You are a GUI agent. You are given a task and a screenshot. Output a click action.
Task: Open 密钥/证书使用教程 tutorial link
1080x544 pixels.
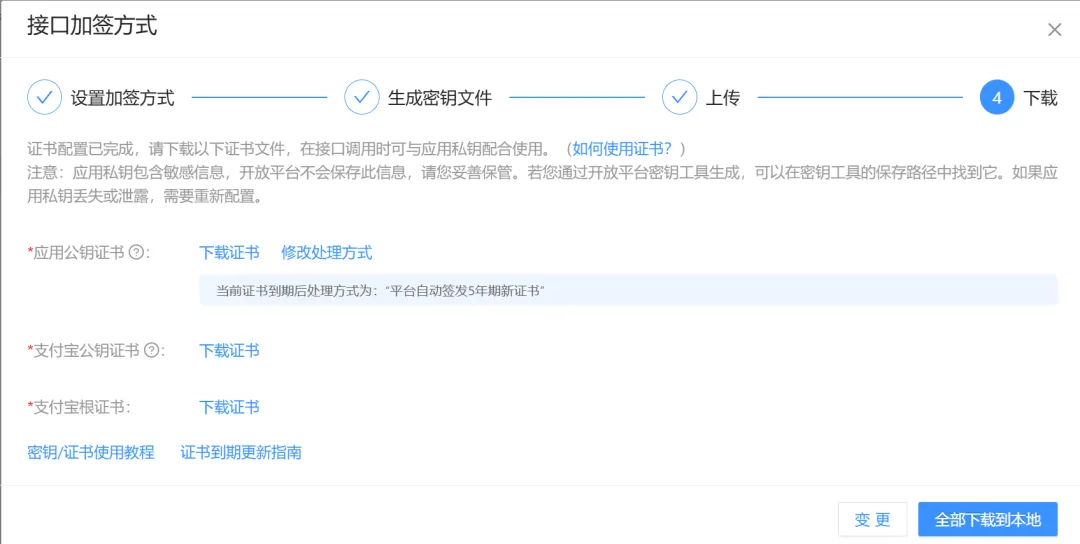[91, 452]
